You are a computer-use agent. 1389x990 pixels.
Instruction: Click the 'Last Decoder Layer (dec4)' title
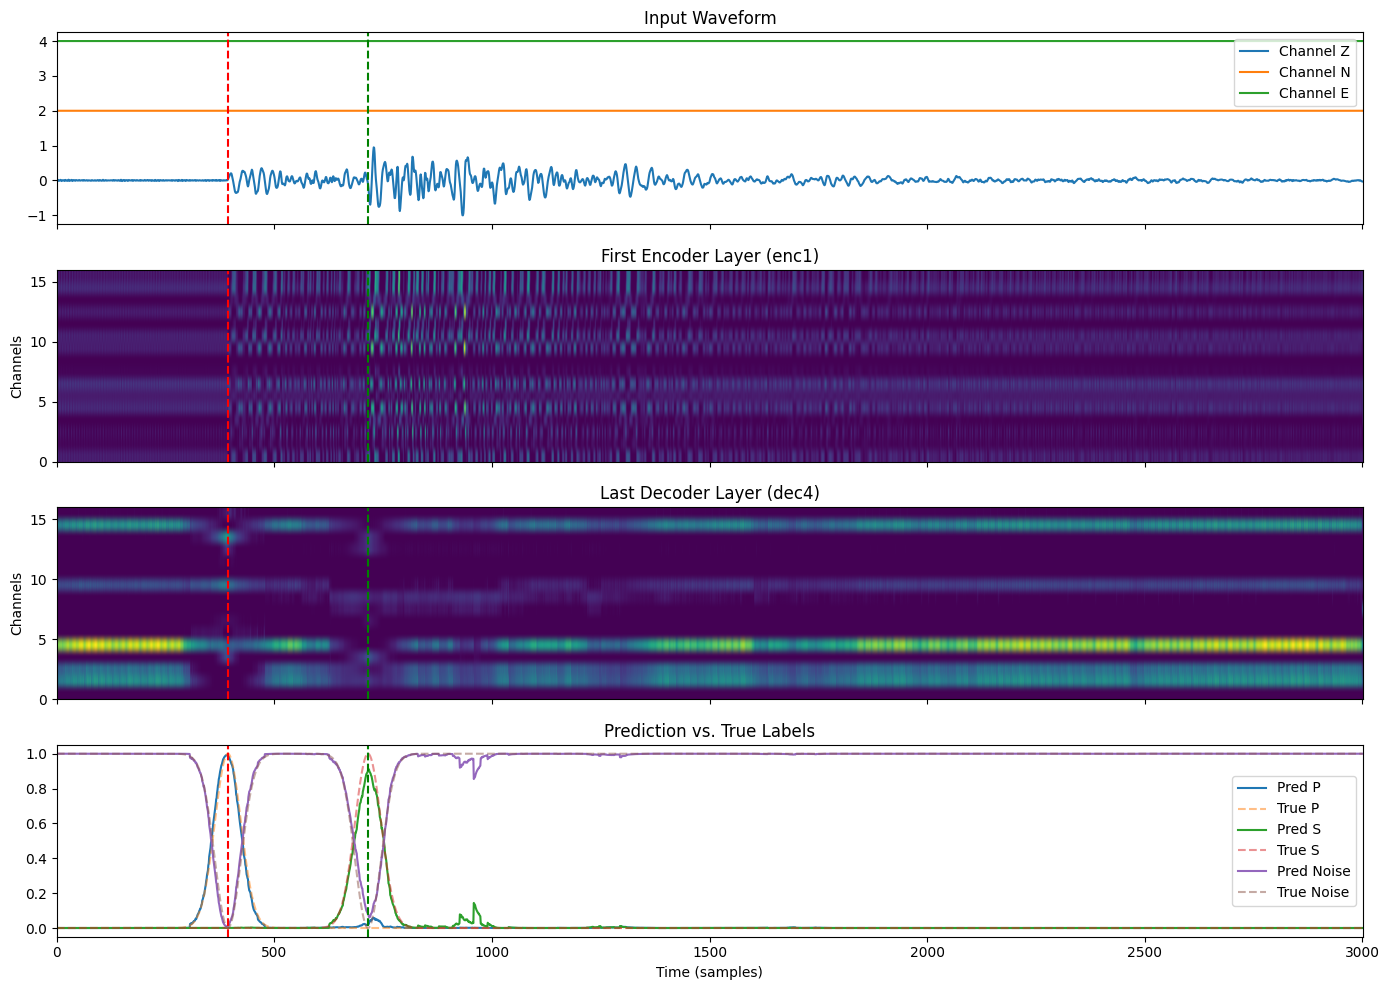coord(710,493)
